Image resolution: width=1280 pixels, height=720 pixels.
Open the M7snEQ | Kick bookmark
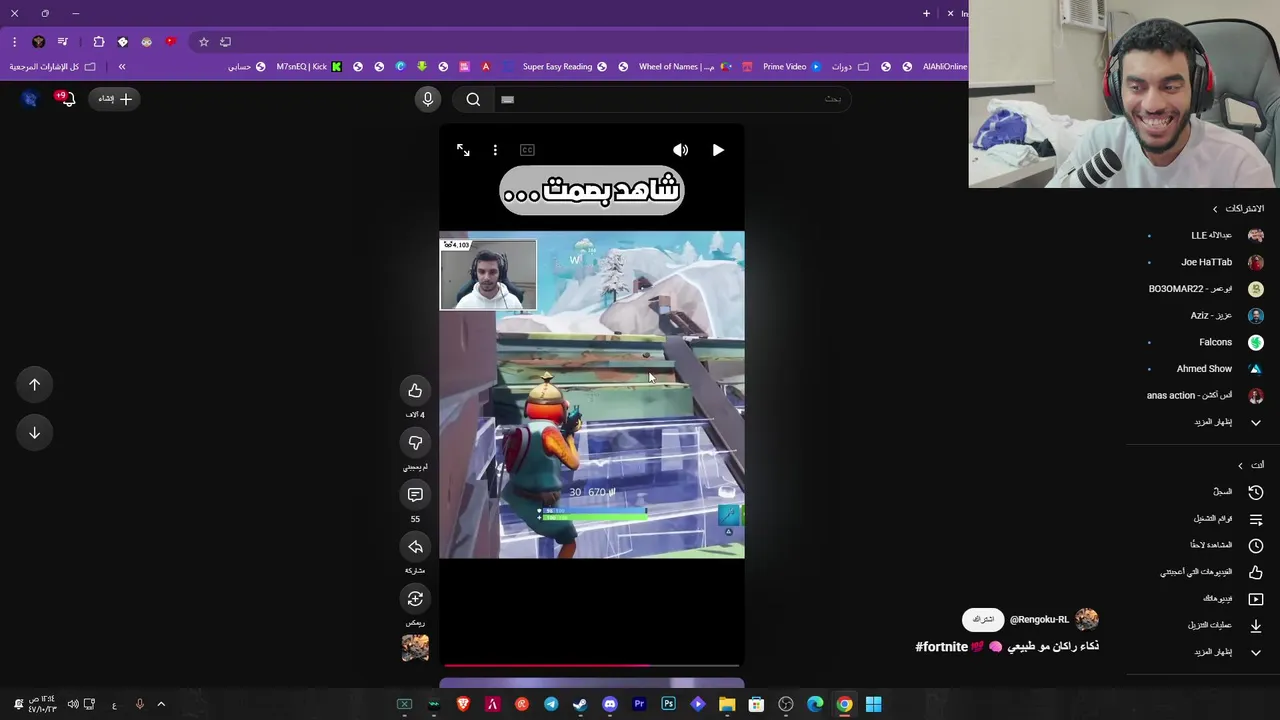click(309, 67)
